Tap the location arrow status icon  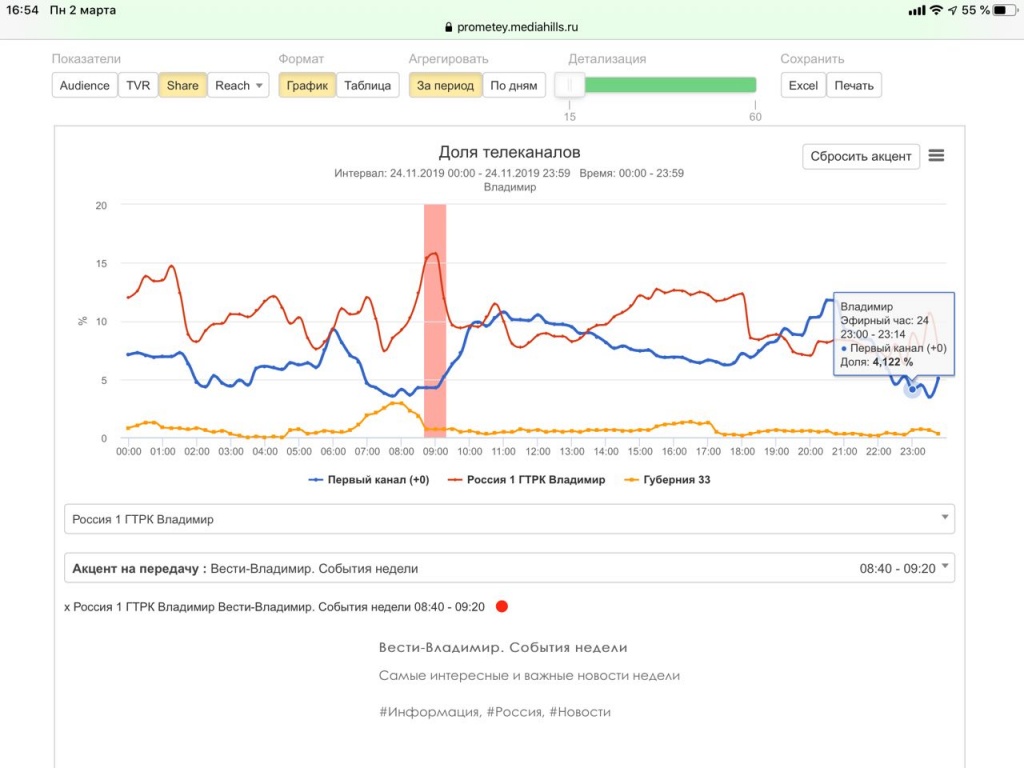click(953, 10)
